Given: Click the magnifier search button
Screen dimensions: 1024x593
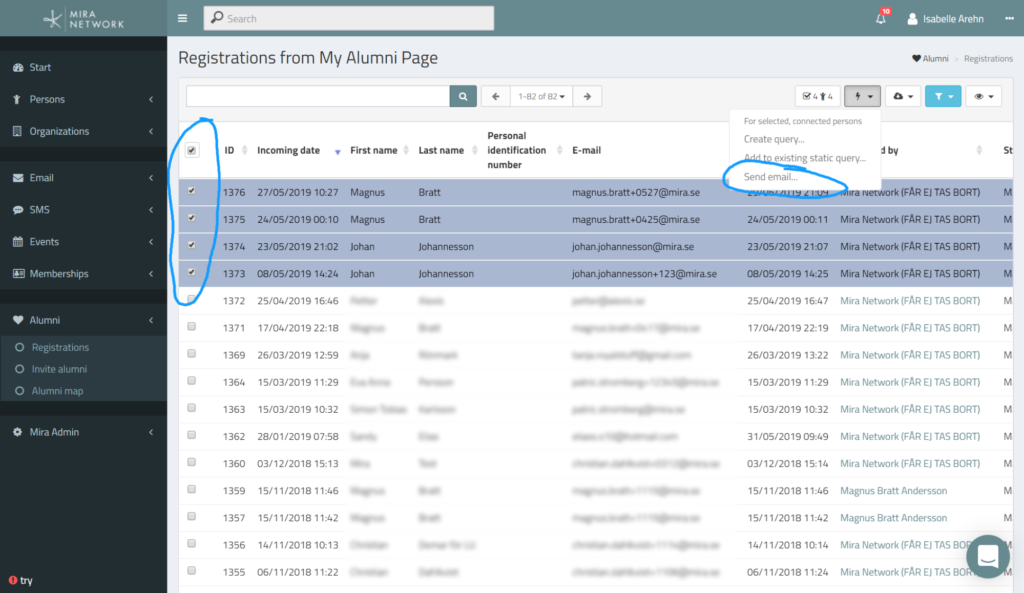Looking at the screenshot, I should 463,96.
